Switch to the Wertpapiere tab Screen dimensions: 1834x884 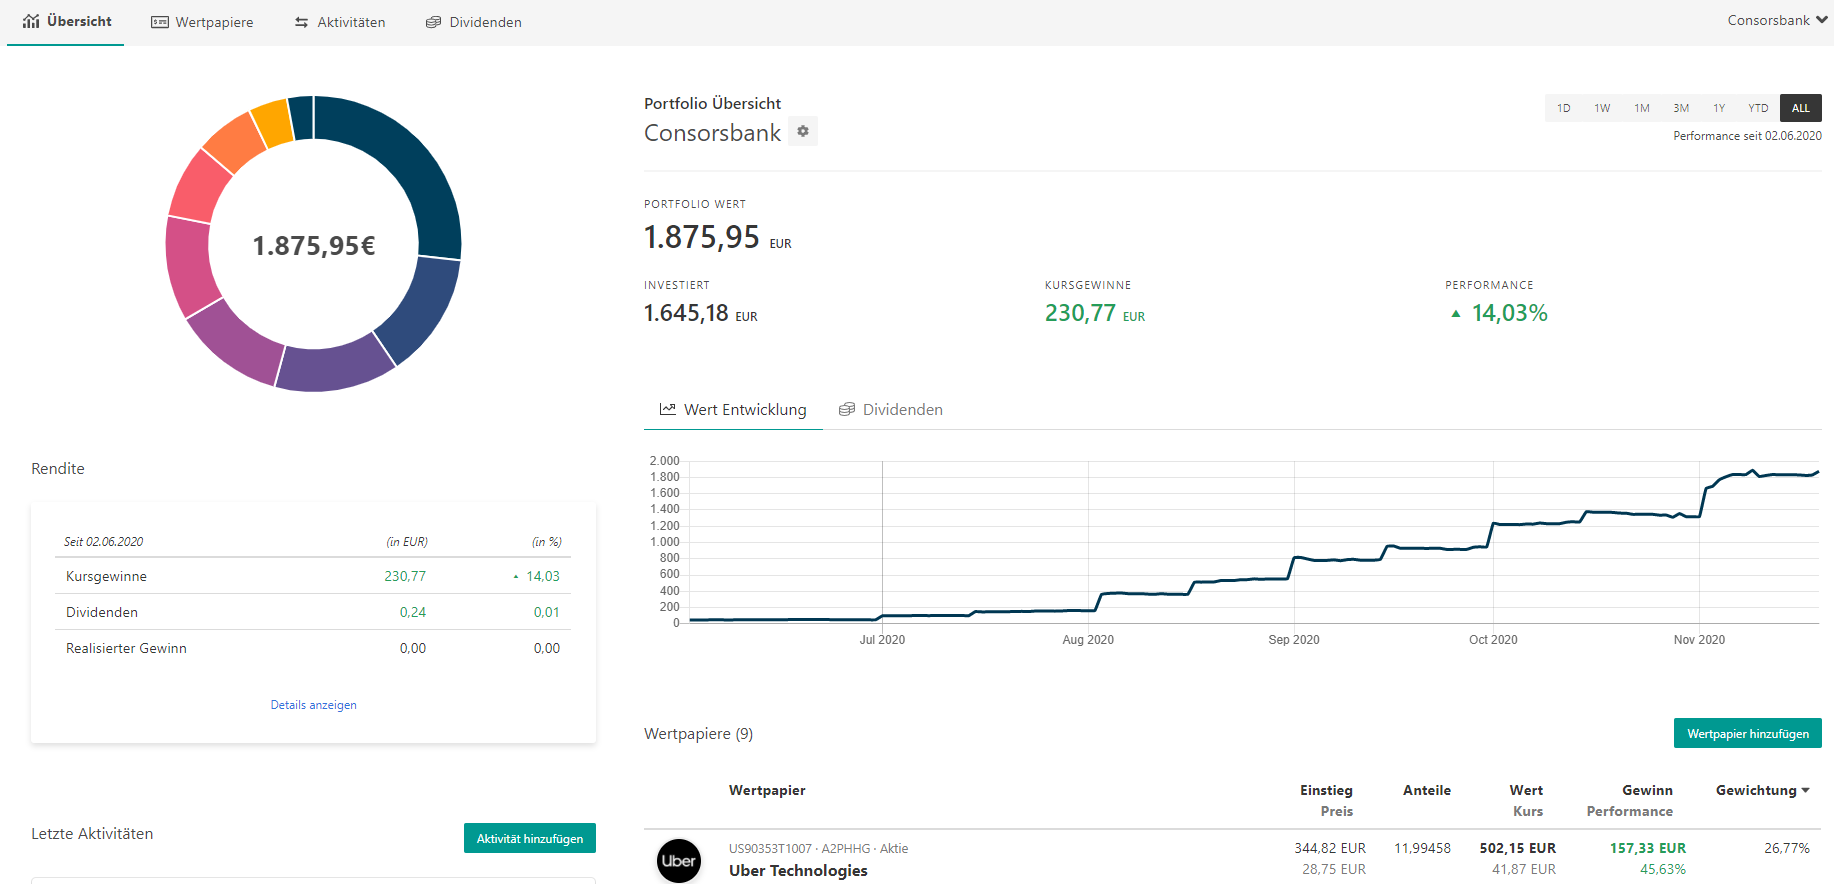[x=202, y=22]
